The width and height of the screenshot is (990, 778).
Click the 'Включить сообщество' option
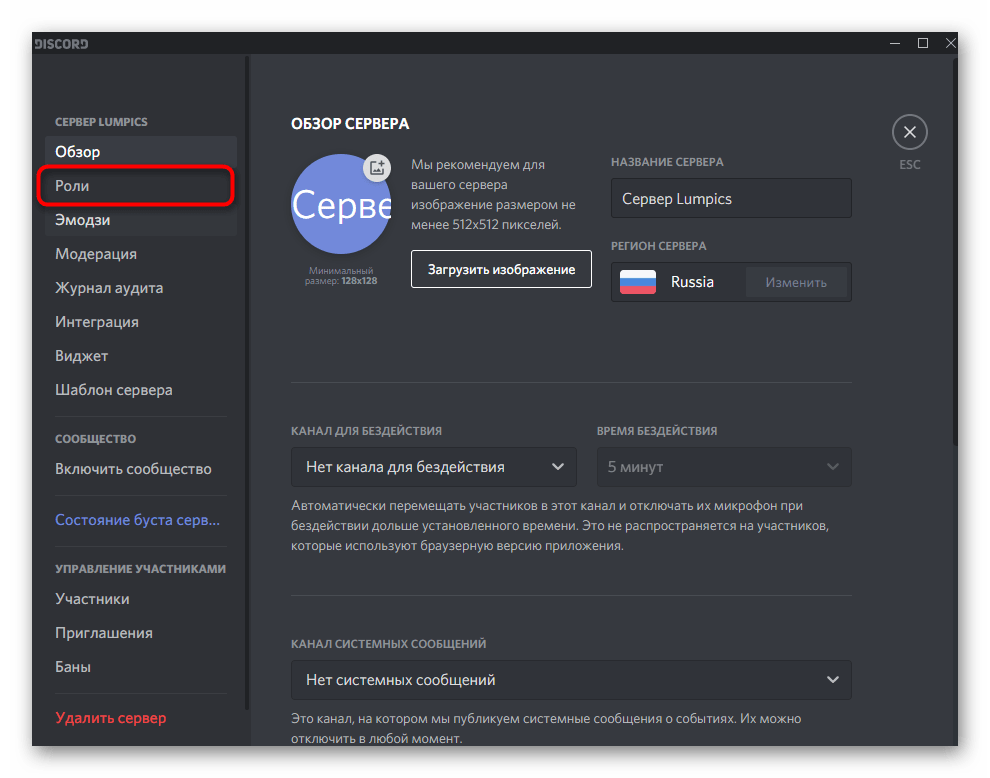coord(132,467)
